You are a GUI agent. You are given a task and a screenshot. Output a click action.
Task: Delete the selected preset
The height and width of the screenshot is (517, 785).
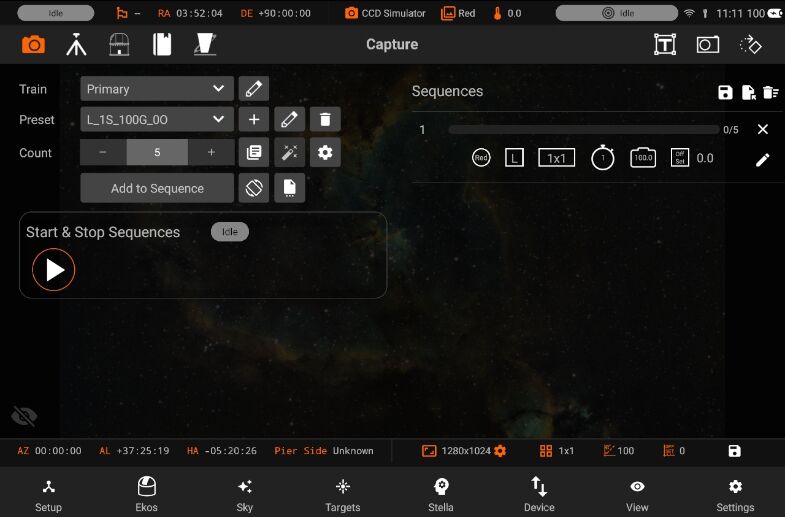(325, 119)
